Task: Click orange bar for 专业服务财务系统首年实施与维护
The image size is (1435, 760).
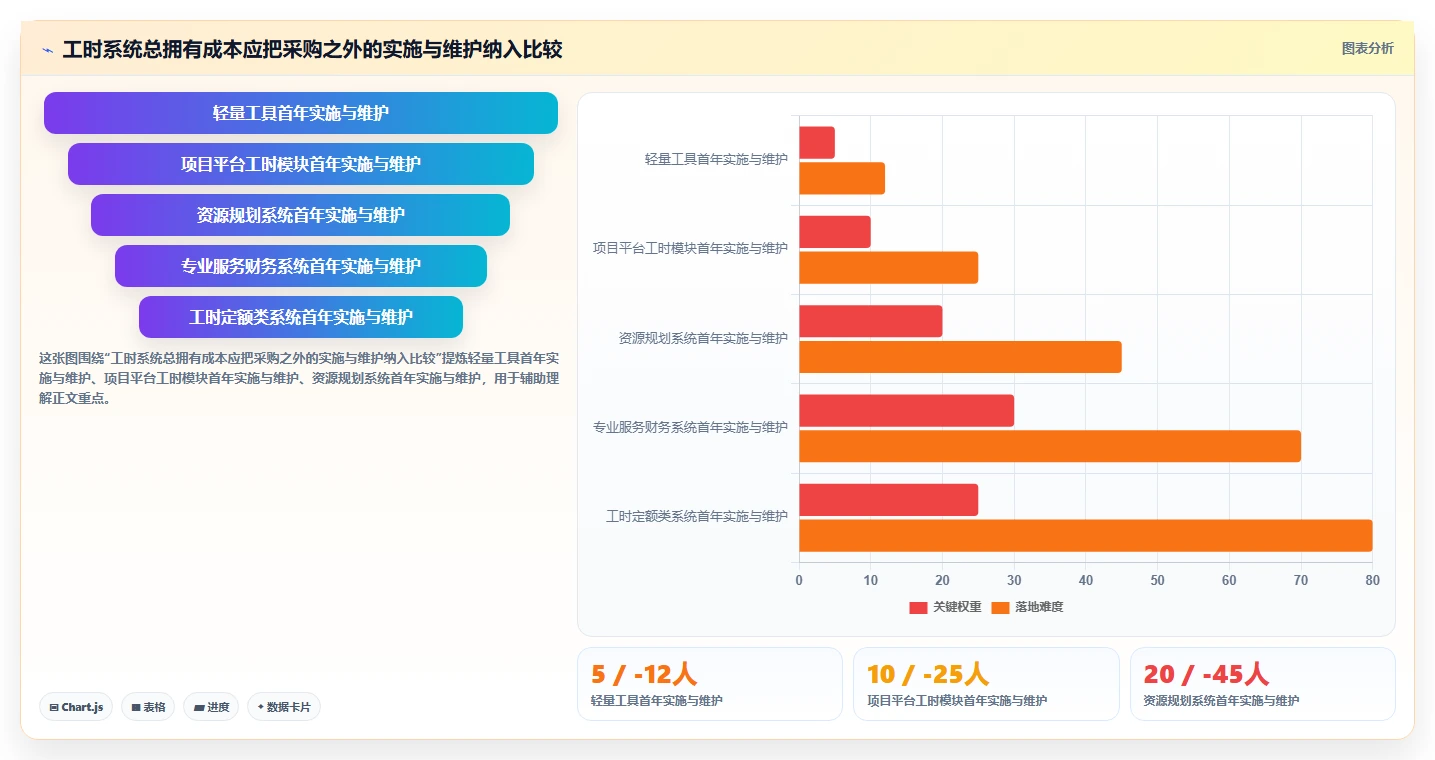Action: pyautogui.click(x=1050, y=446)
